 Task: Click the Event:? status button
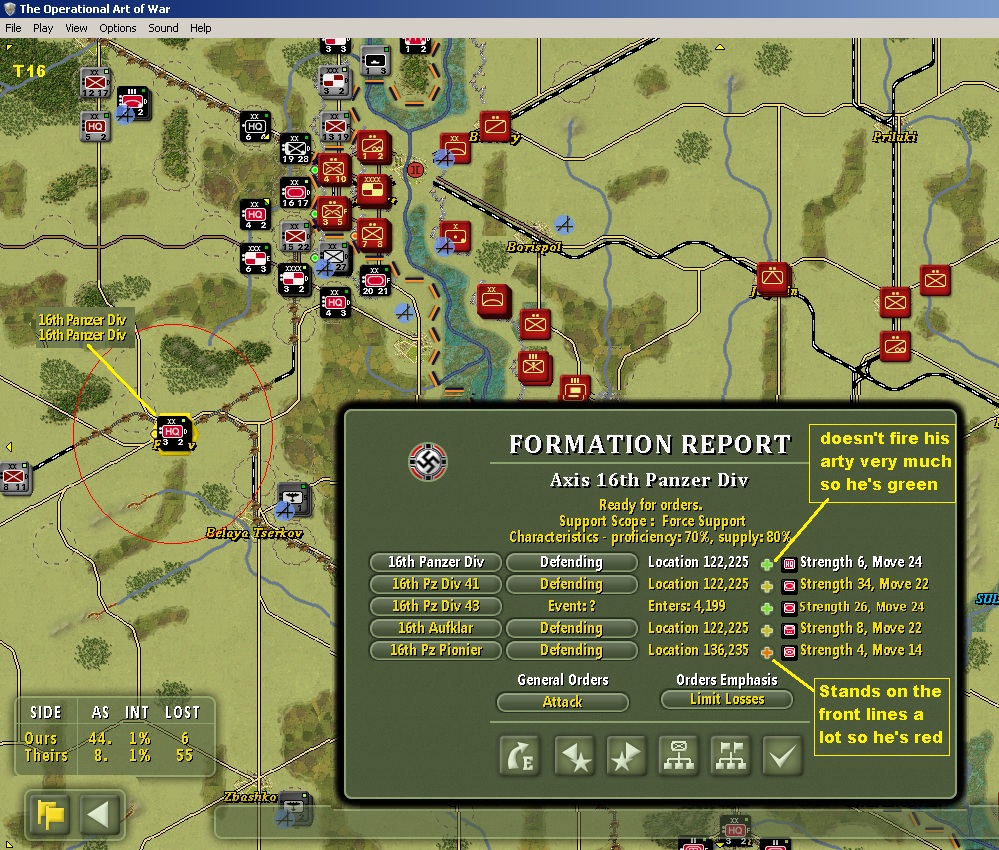571,606
